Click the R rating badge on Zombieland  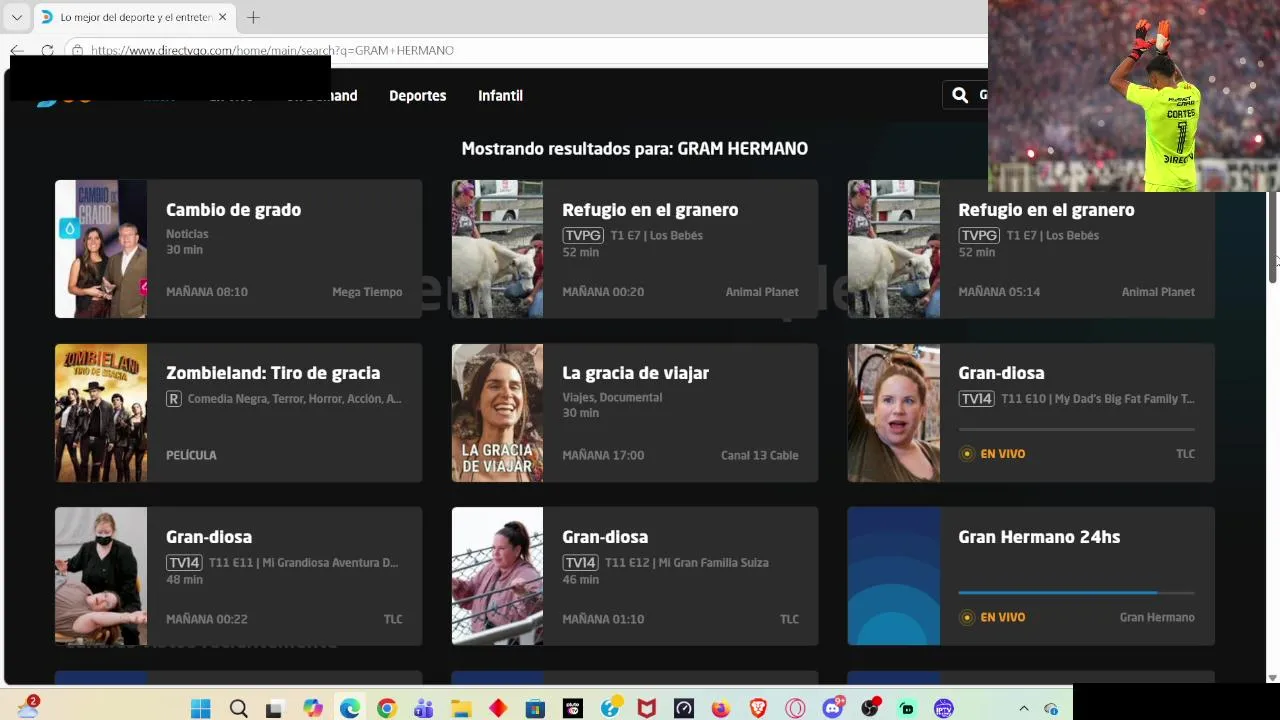pos(173,399)
